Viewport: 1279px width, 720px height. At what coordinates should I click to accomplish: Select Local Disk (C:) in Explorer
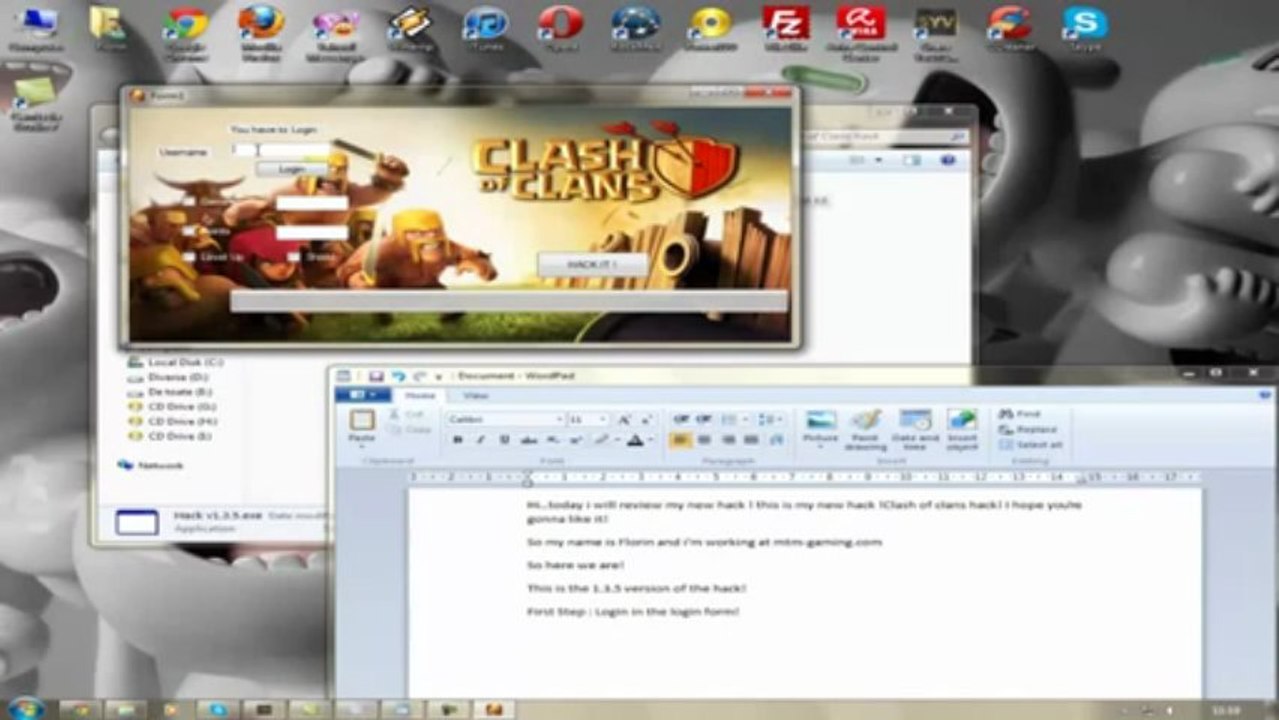[175, 362]
